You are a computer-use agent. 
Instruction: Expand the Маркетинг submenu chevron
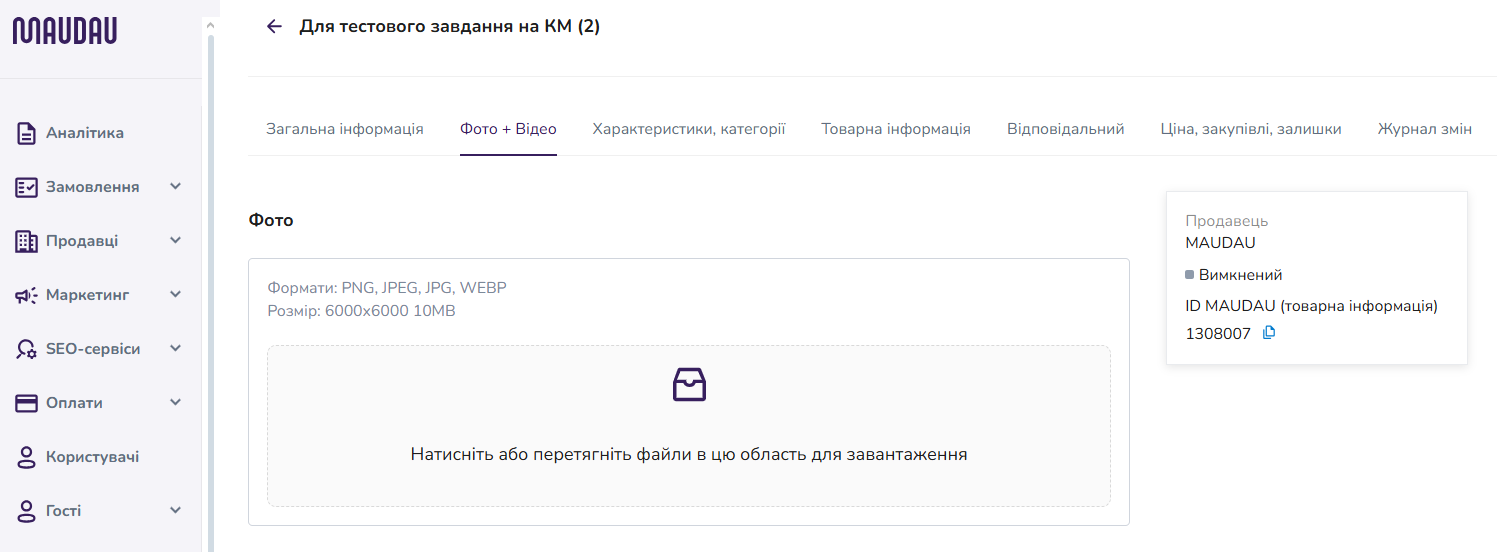[x=176, y=295]
